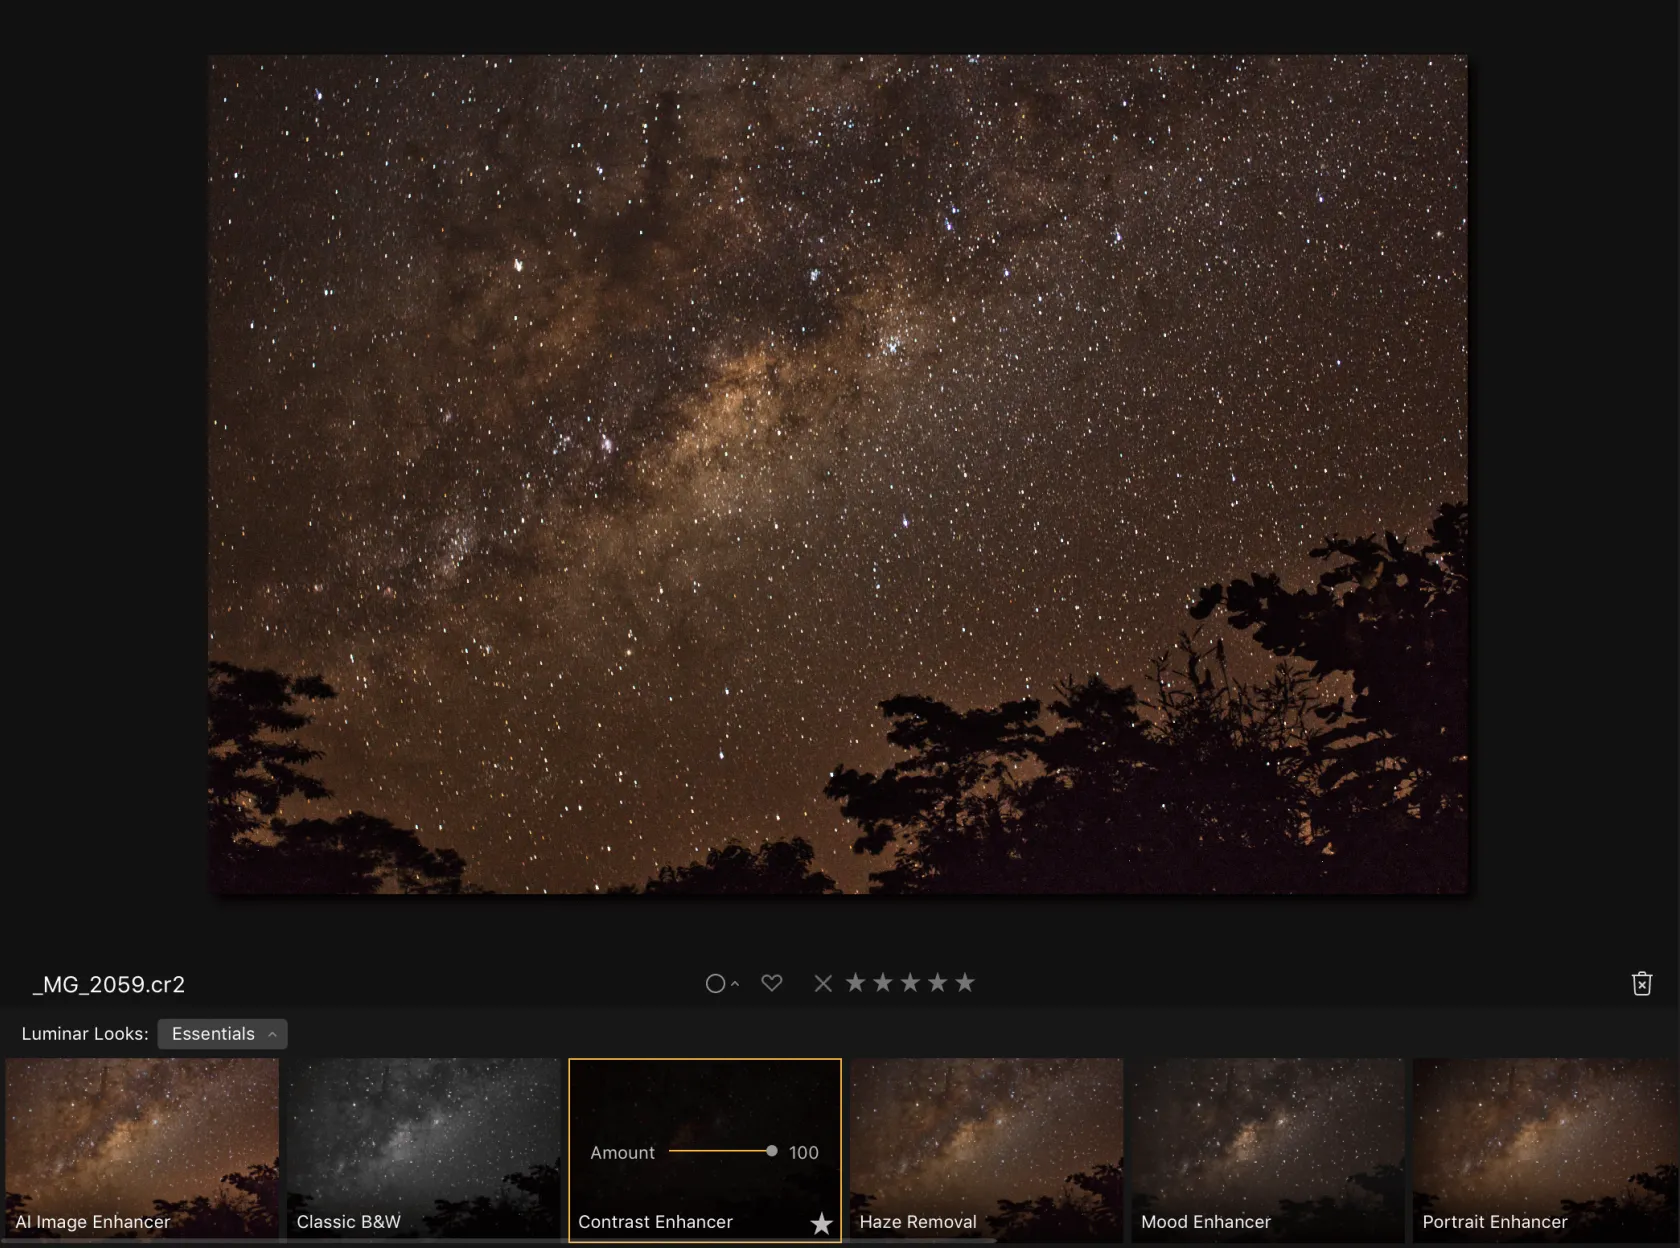Open the Essentials looks category dropdown
The width and height of the screenshot is (1680, 1248).
click(222, 1034)
